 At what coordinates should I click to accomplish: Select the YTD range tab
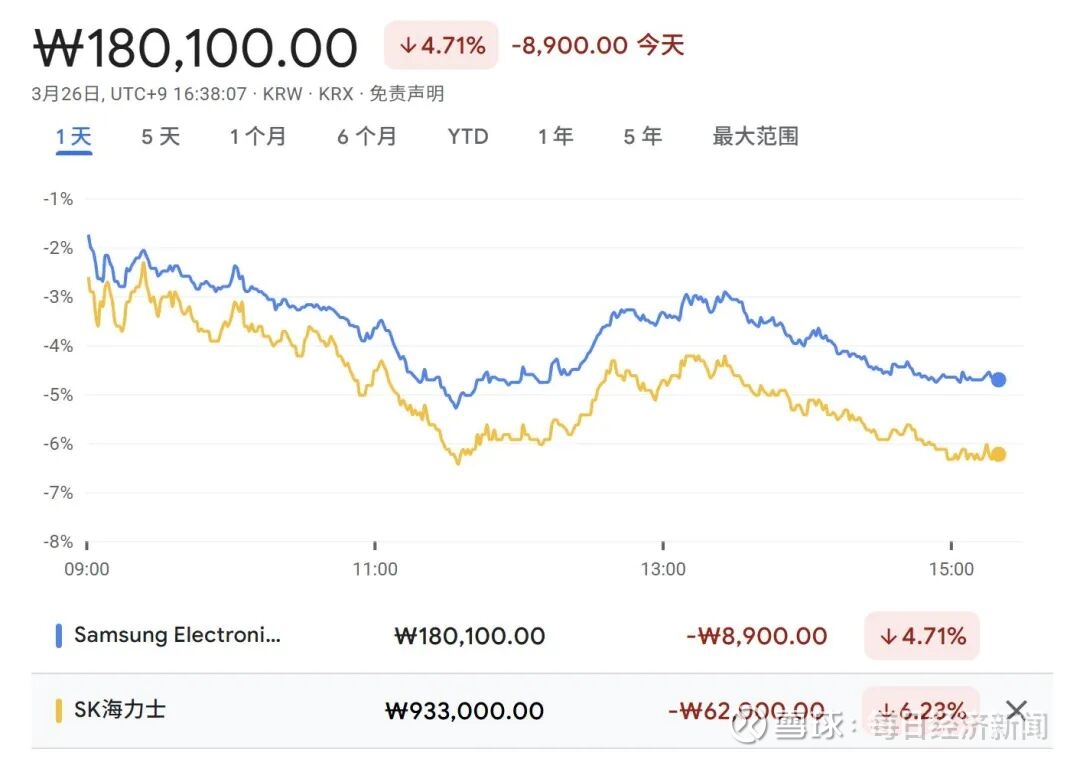point(468,136)
